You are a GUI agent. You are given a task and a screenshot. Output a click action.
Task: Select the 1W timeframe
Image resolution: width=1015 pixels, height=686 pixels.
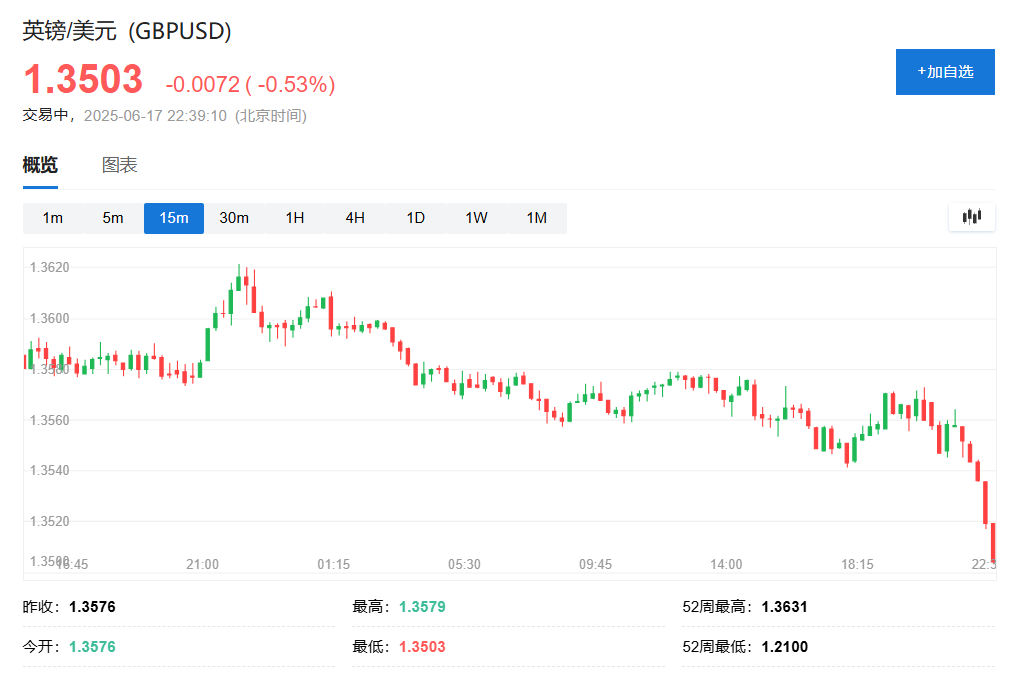click(476, 218)
